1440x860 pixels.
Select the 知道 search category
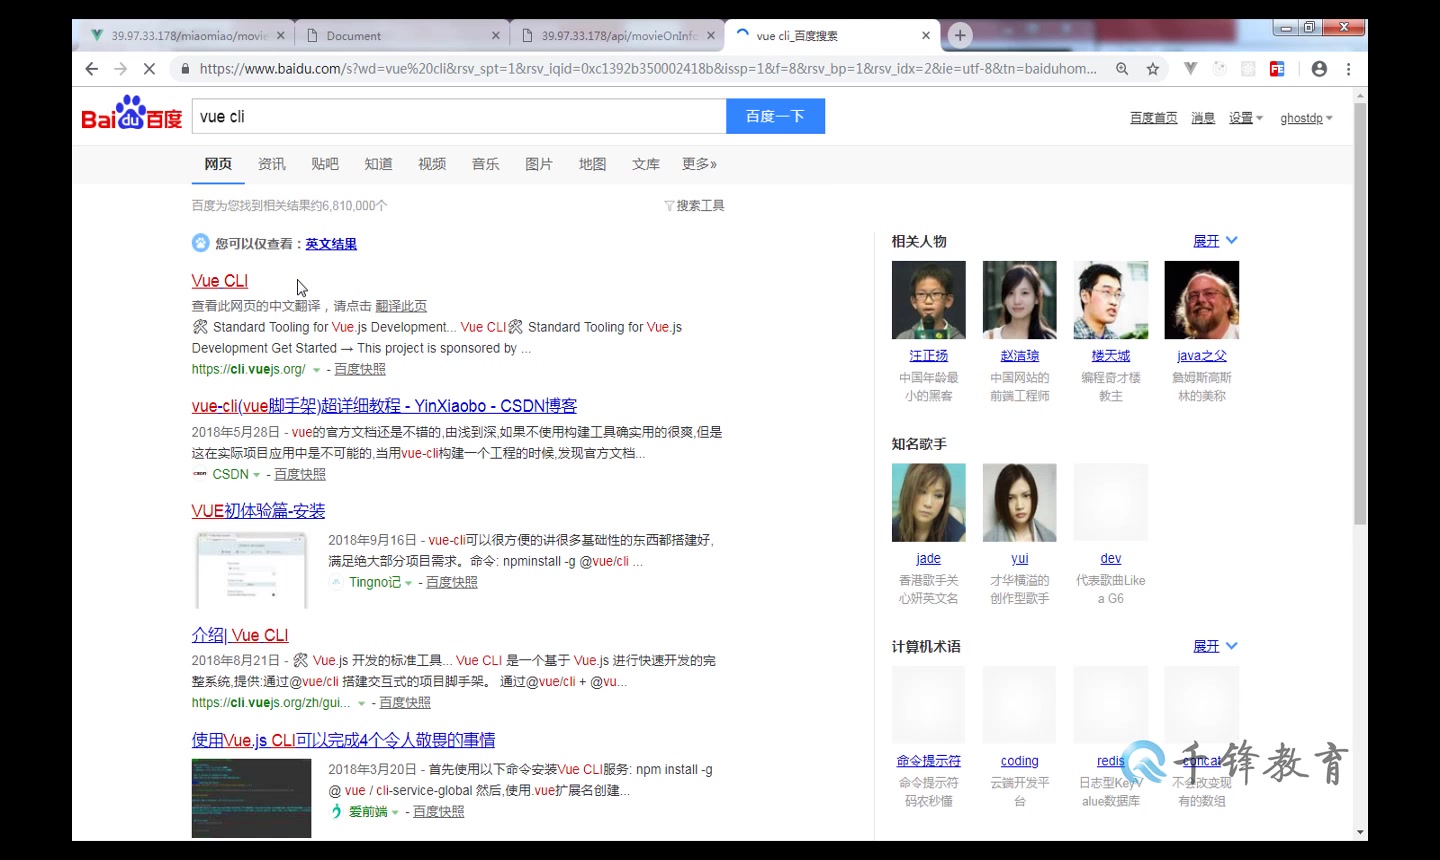point(378,164)
